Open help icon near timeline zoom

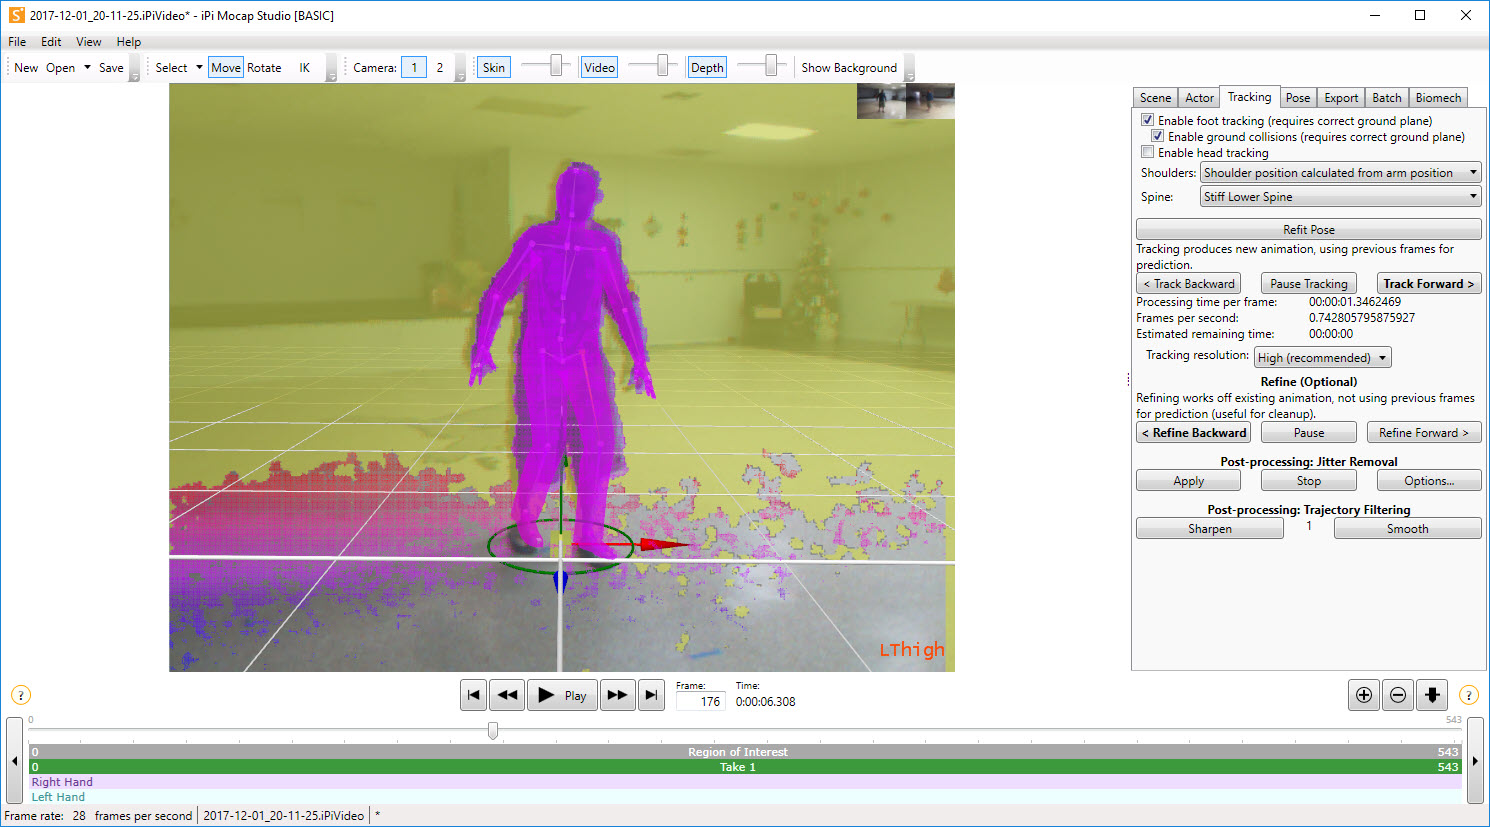click(x=1469, y=695)
